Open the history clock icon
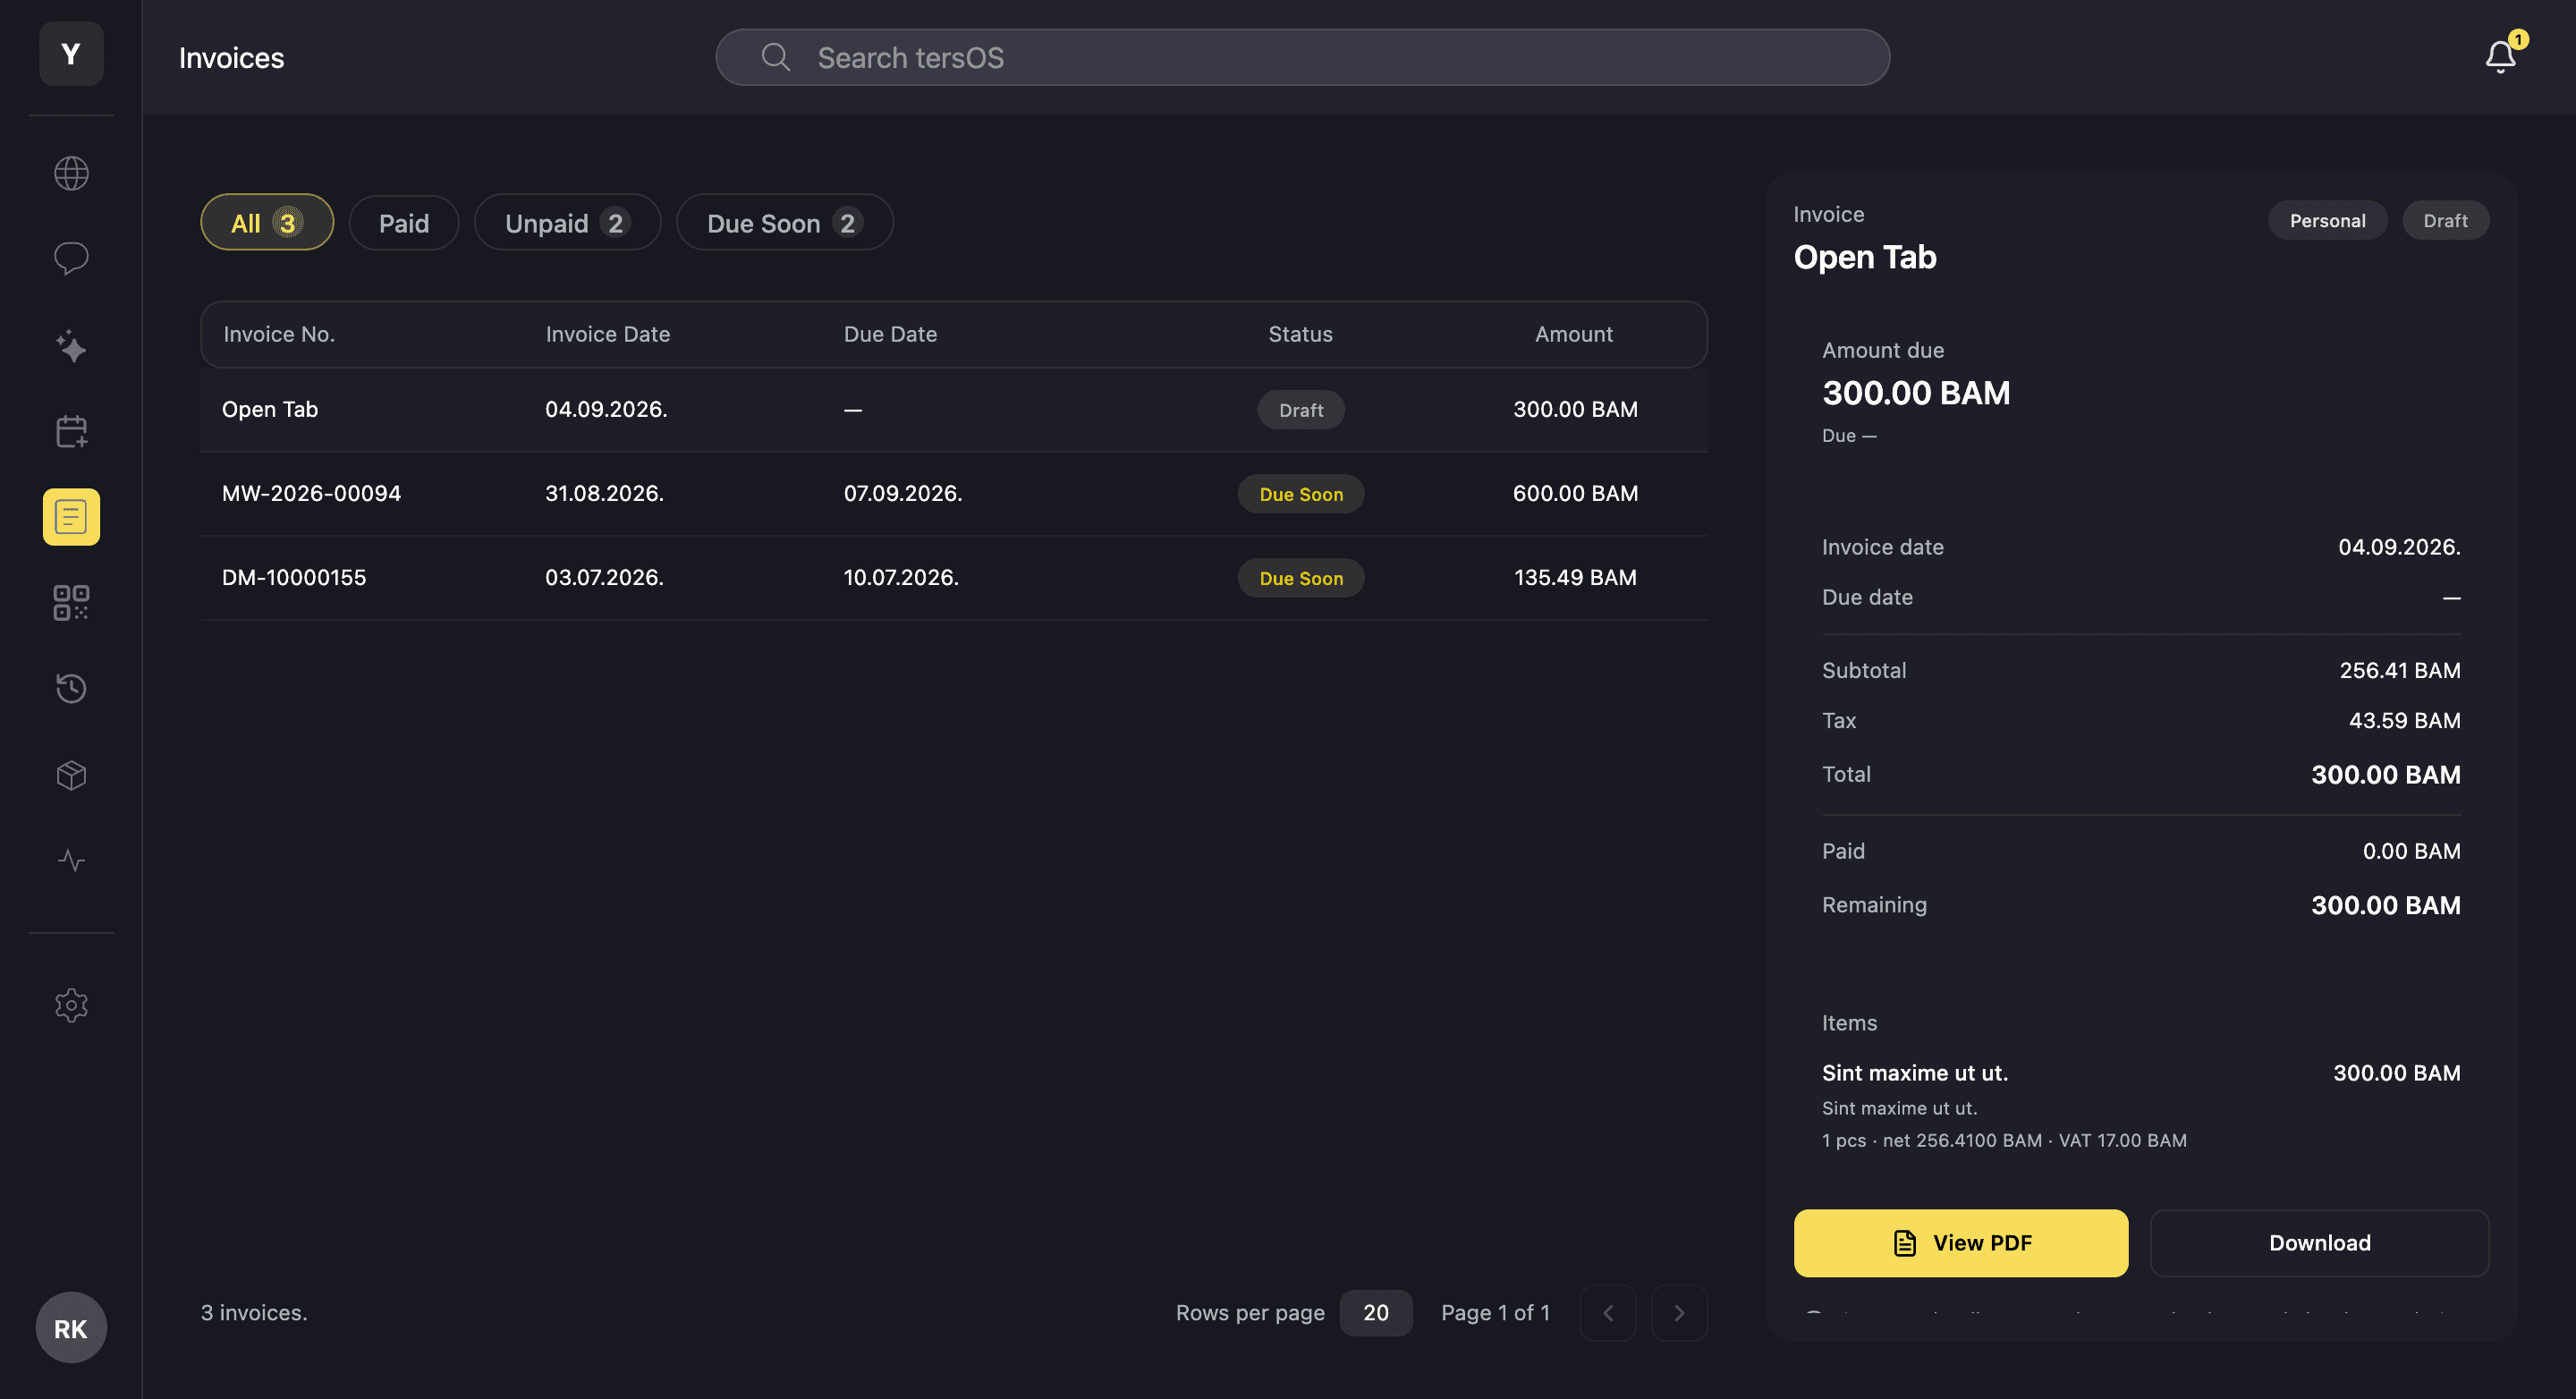The height and width of the screenshot is (1399, 2576). click(71, 688)
